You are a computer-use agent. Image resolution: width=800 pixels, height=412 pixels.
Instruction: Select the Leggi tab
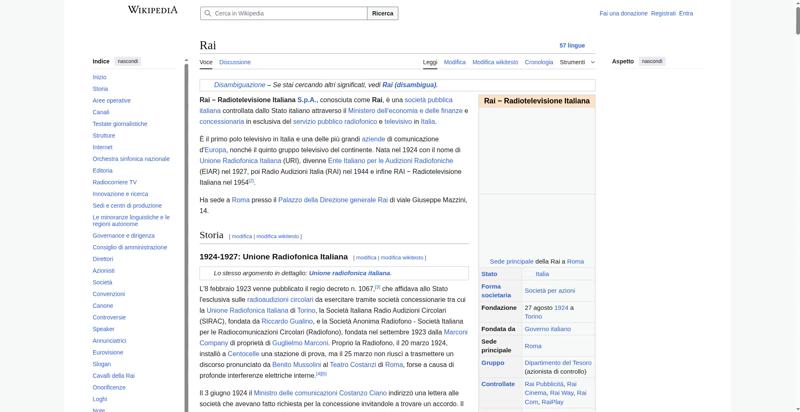pos(430,62)
